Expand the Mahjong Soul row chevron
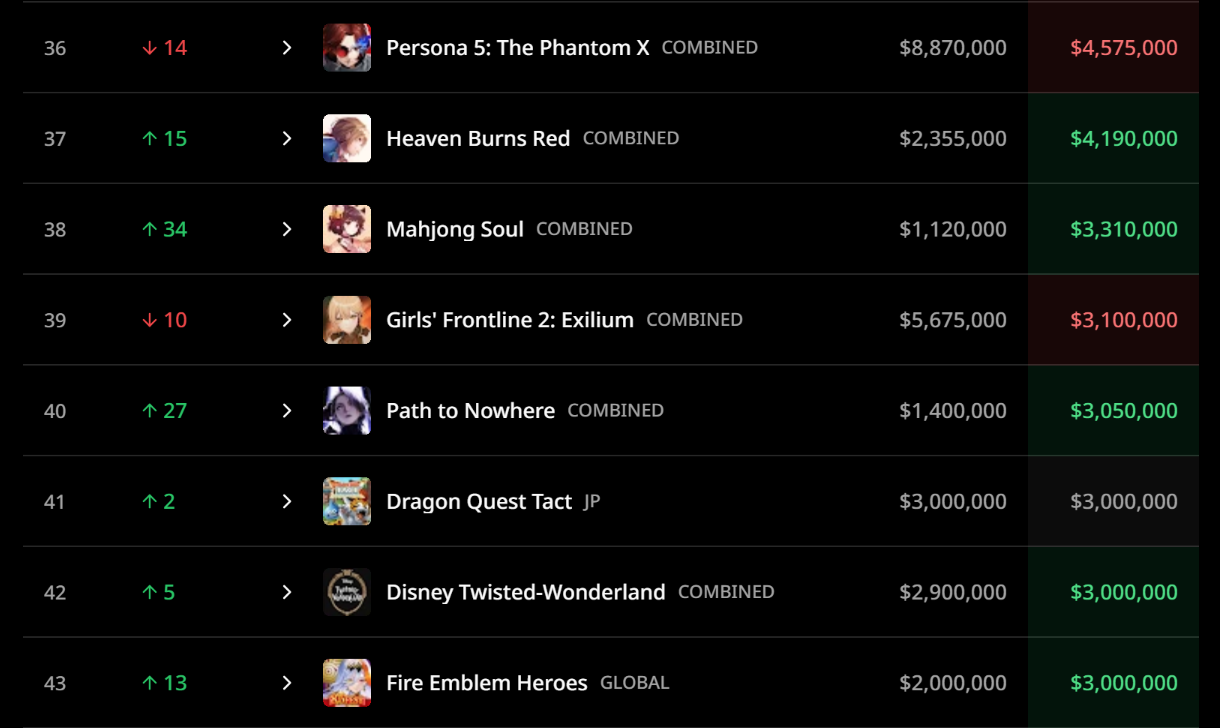Image resolution: width=1220 pixels, height=728 pixels. (x=287, y=229)
